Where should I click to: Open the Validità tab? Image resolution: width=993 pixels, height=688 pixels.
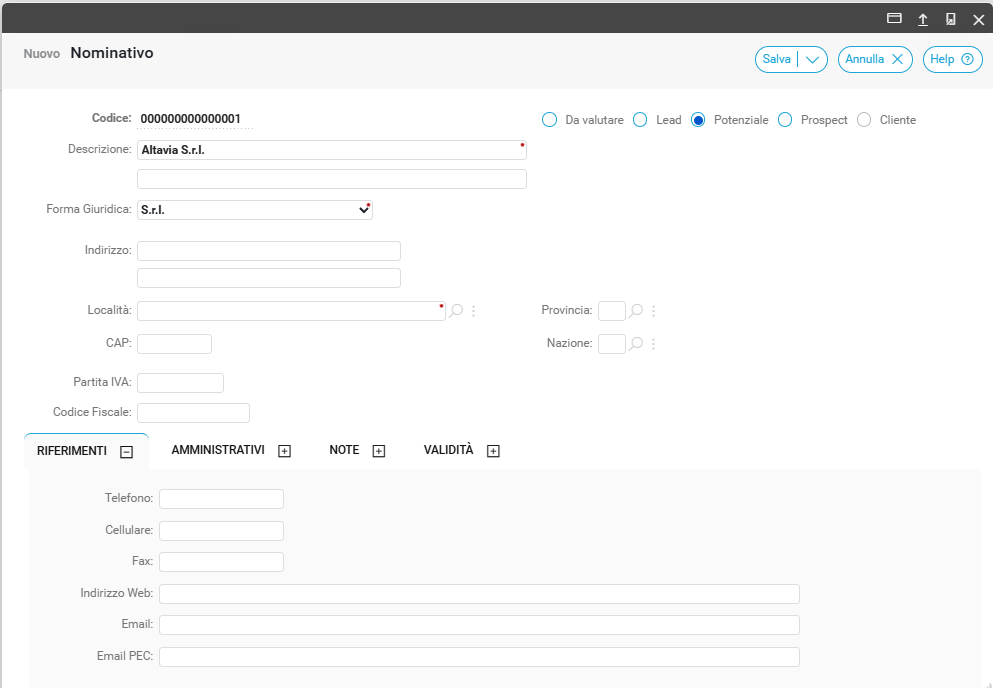click(448, 451)
